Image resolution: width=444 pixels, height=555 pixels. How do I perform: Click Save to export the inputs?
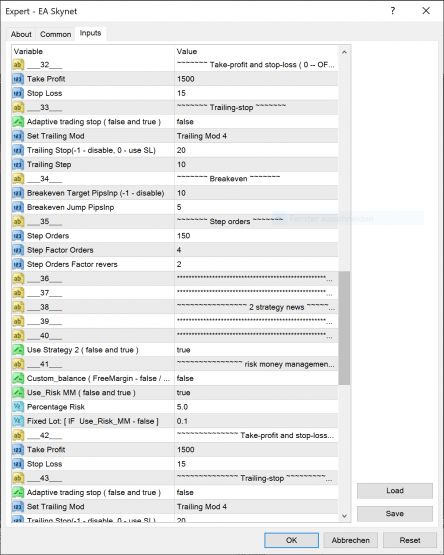[395, 514]
